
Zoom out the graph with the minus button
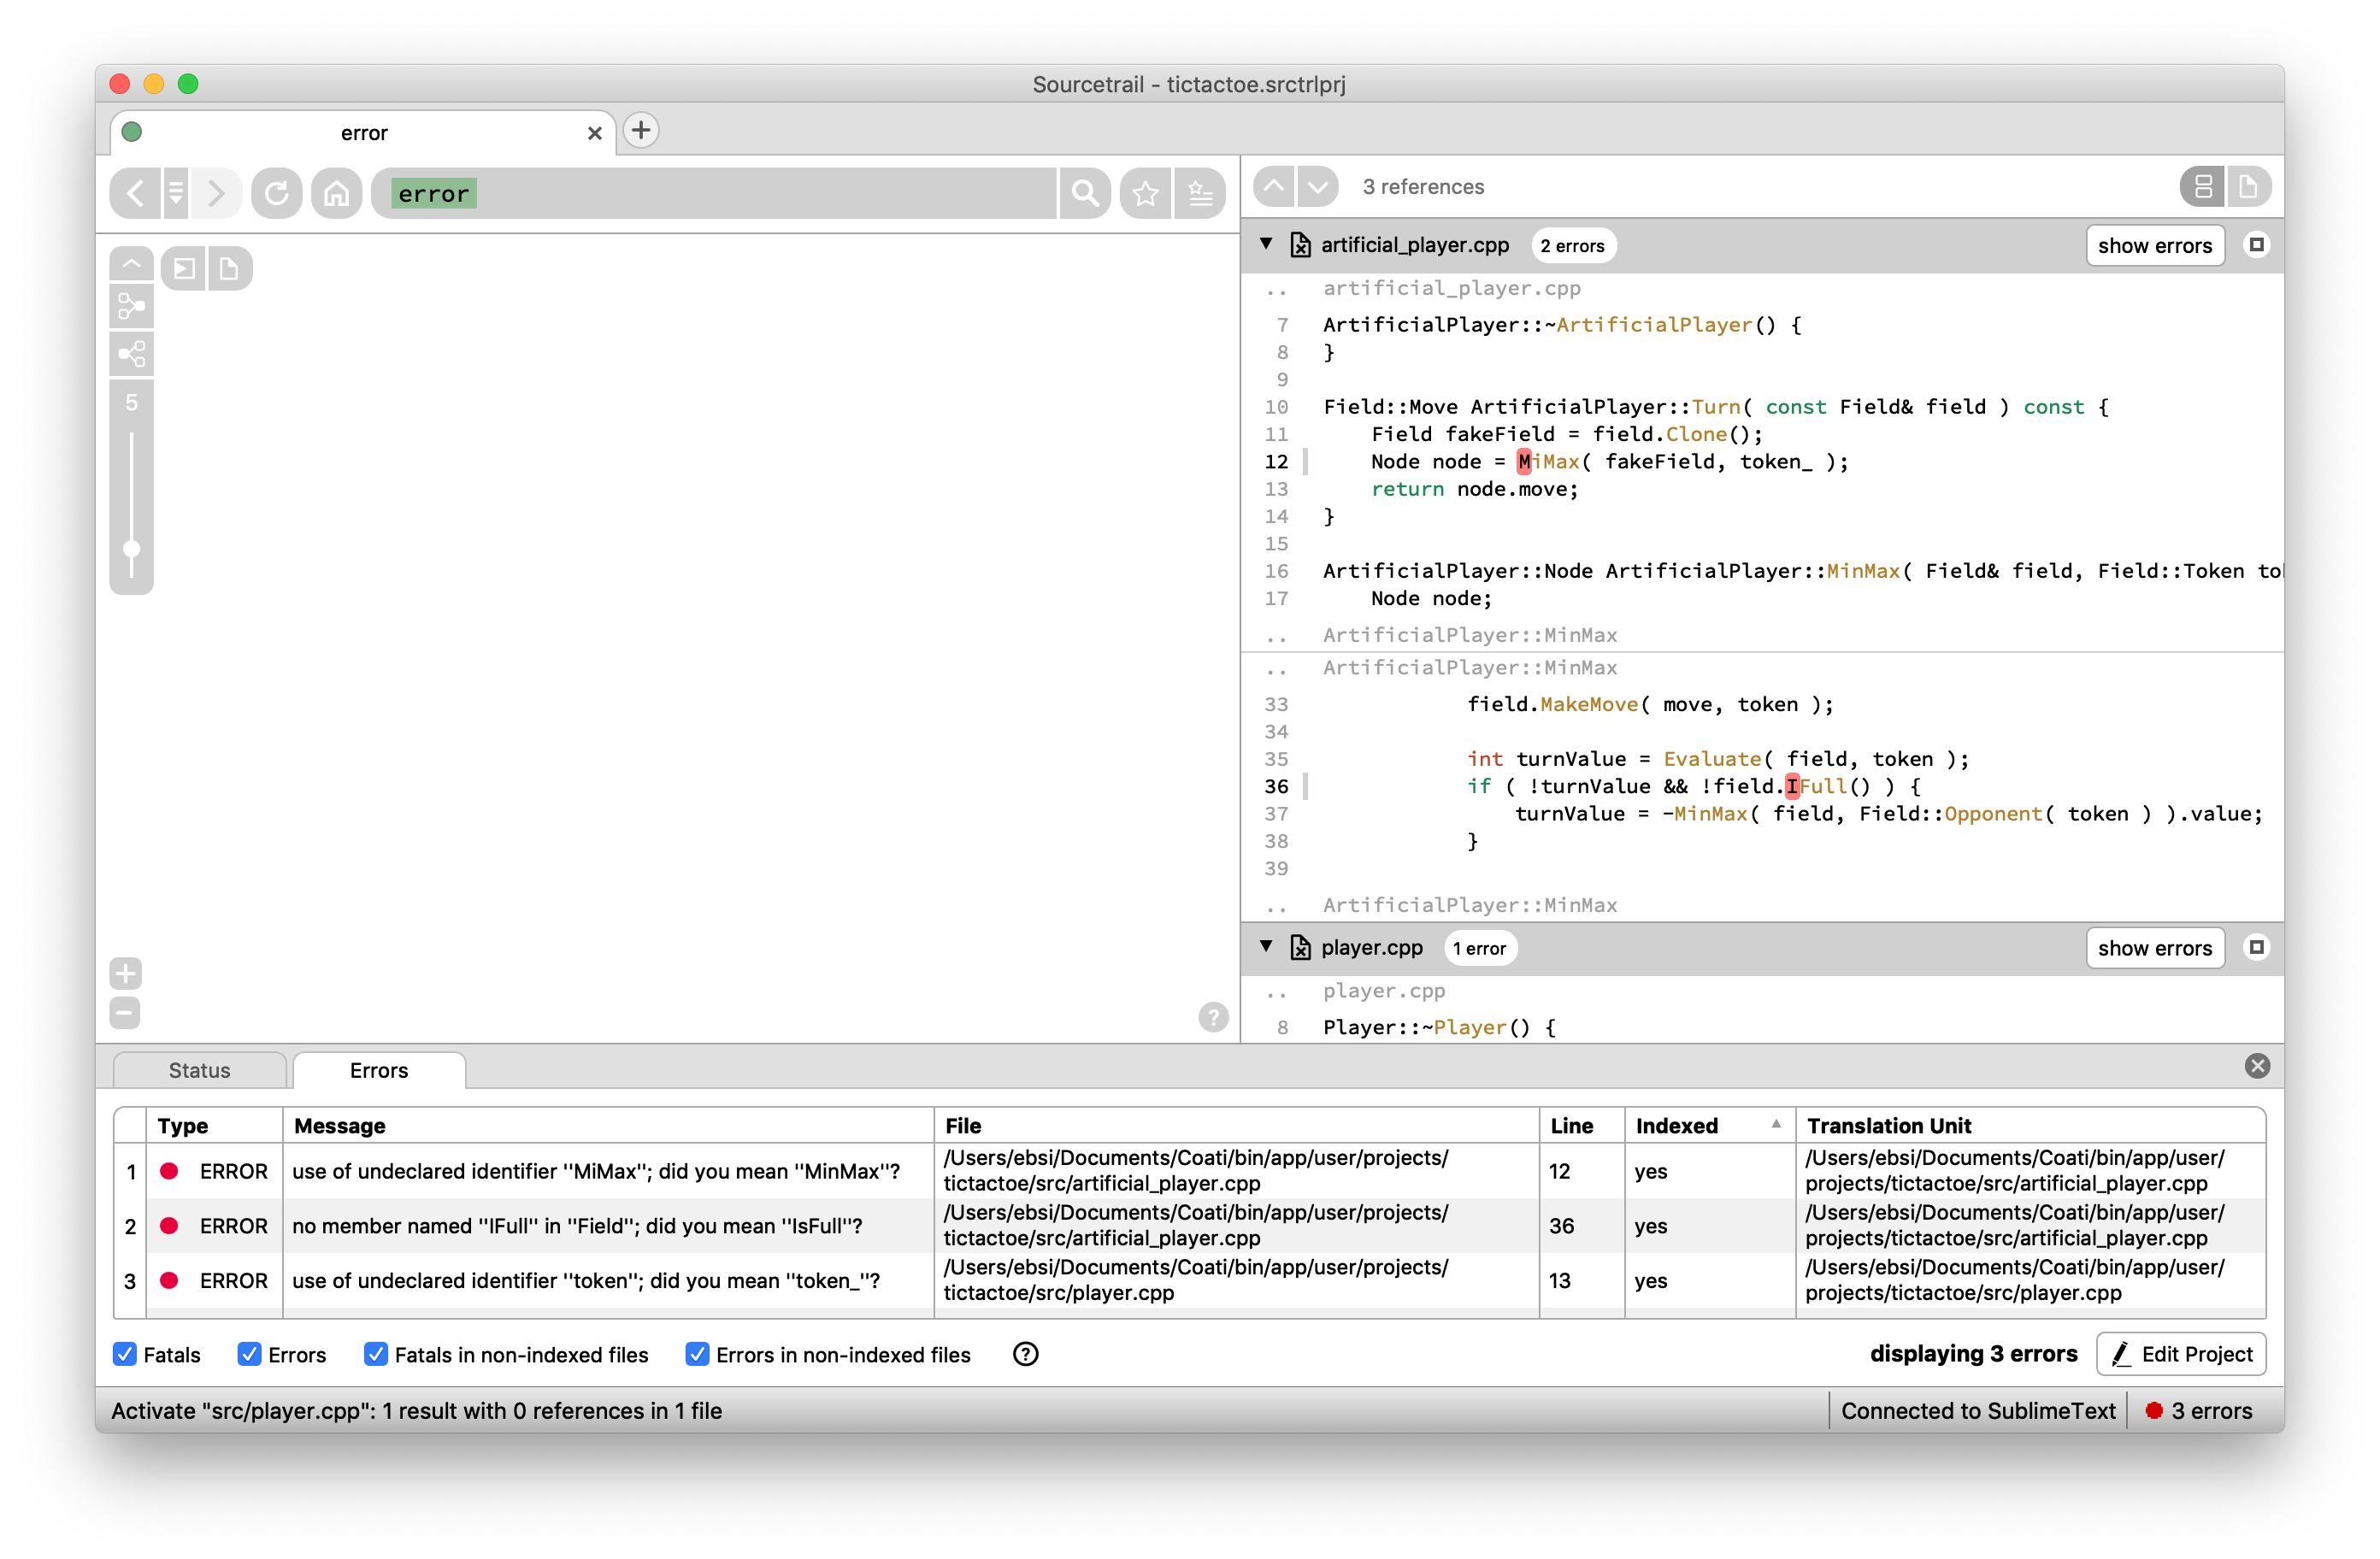125,1012
